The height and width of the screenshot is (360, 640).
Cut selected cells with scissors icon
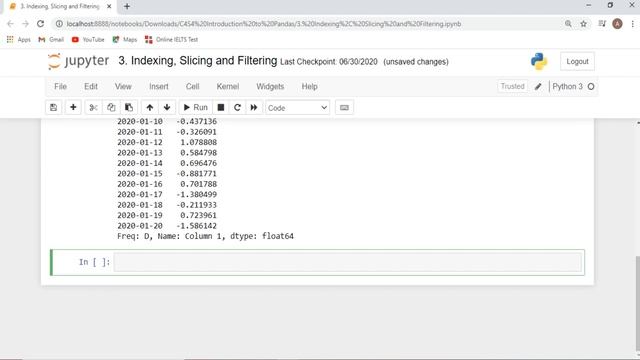(x=93, y=108)
